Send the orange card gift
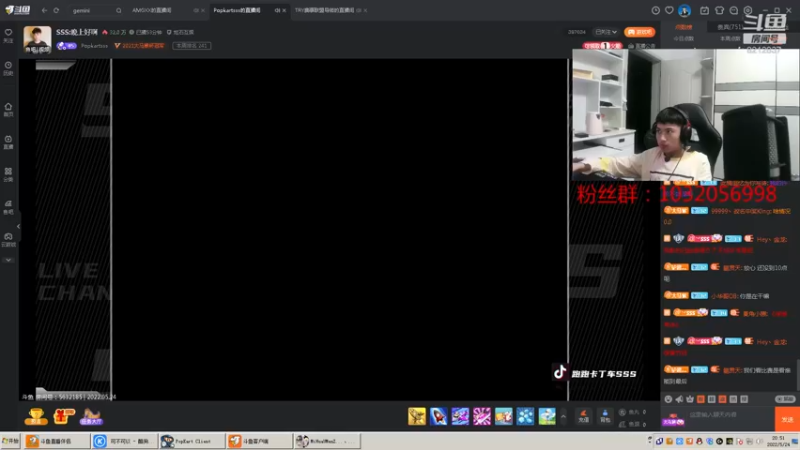This screenshot has width=800, height=450. (504, 416)
